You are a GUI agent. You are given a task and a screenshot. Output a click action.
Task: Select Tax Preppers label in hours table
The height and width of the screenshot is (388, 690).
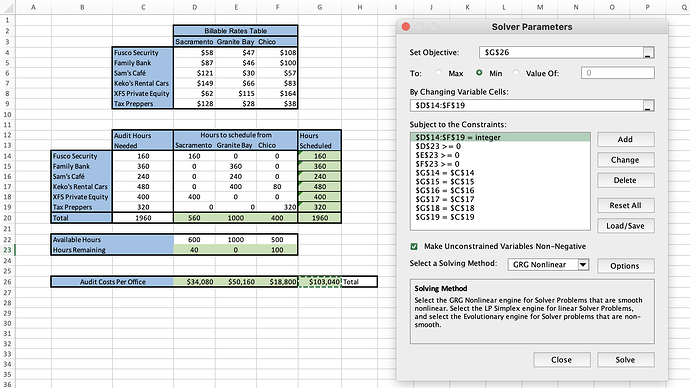pyautogui.click(x=82, y=207)
